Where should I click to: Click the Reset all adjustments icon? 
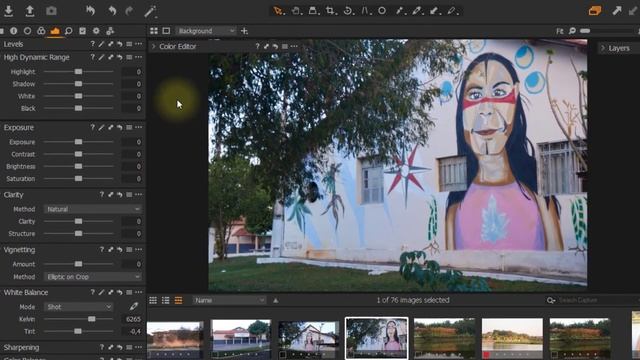[x=90, y=11]
